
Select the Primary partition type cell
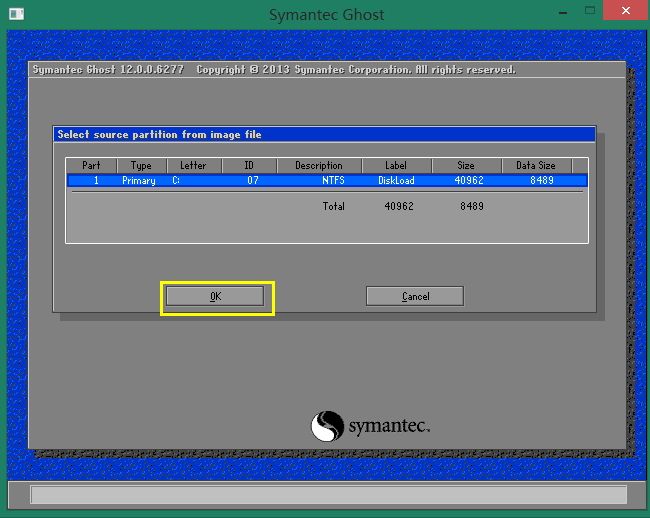[x=139, y=181]
